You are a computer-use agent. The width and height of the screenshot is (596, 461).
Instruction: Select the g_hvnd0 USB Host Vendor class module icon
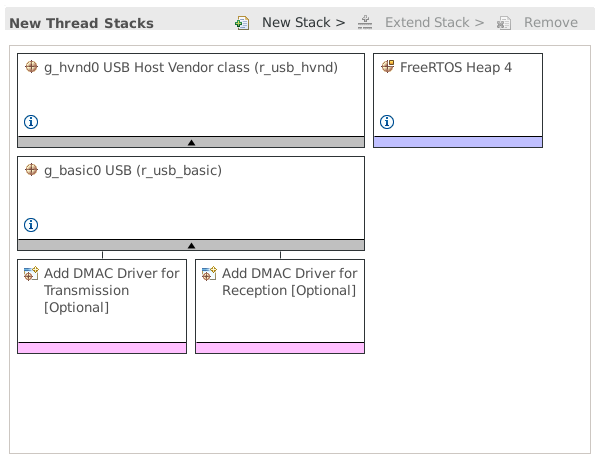(x=31, y=67)
